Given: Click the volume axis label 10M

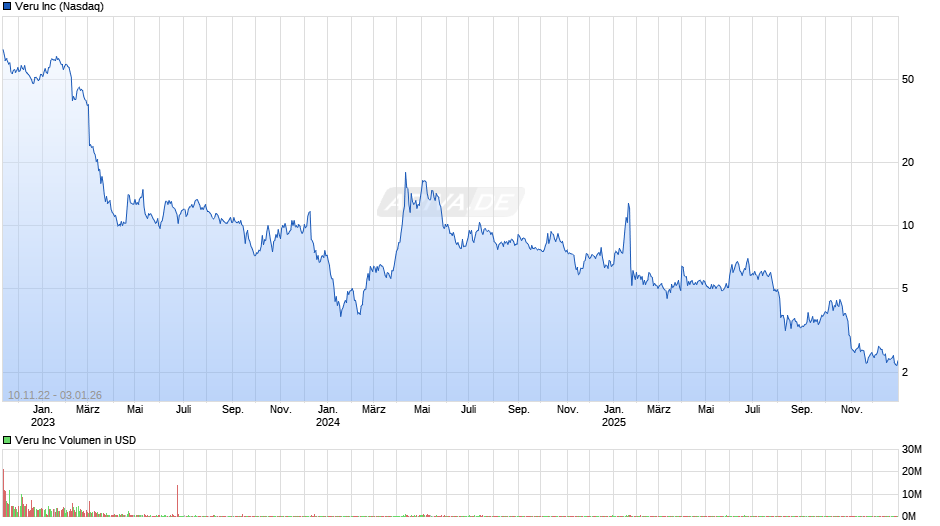Looking at the screenshot, I should click(x=912, y=494).
